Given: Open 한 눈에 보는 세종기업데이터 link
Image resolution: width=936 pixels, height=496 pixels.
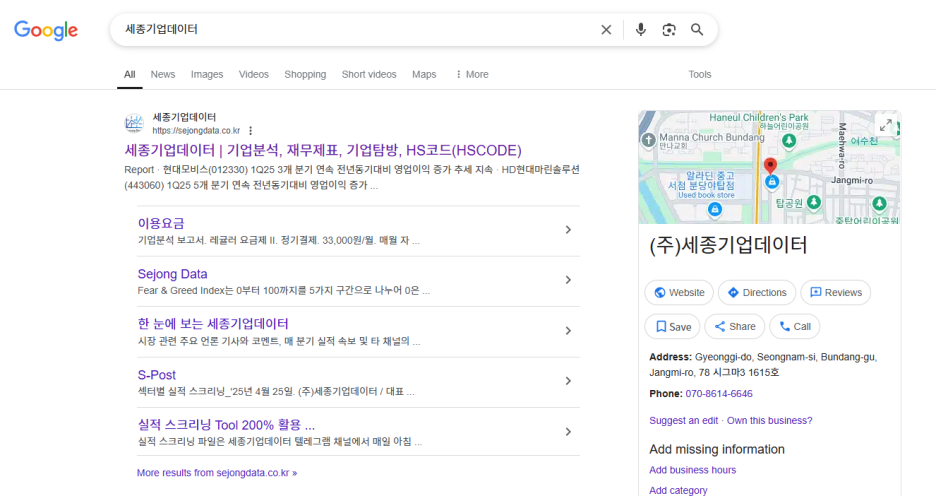Looking at the screenshot, I should point(213,324).
